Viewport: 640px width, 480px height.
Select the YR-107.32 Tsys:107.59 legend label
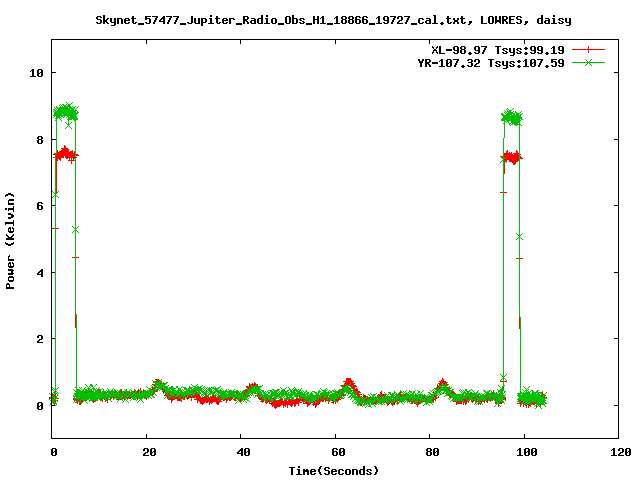point(491,63)
